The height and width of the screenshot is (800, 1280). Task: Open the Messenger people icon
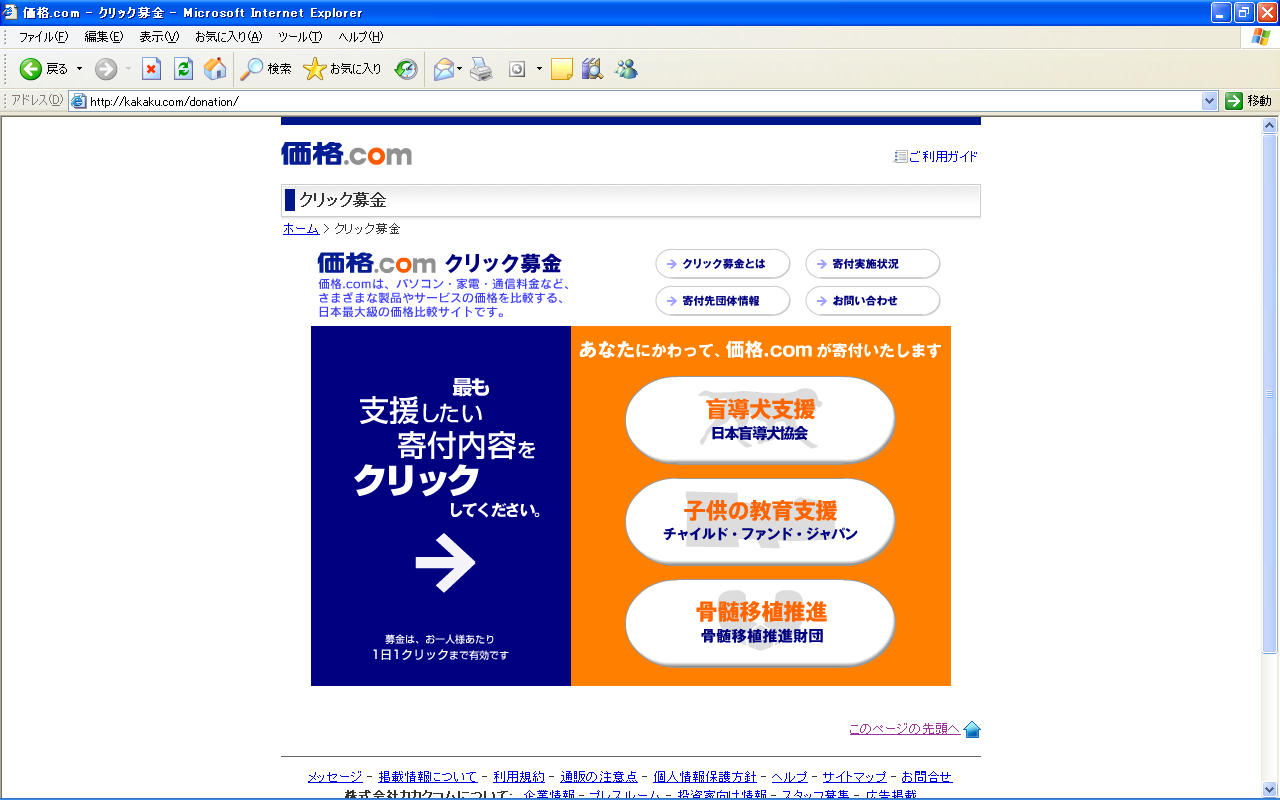[626, 69]
